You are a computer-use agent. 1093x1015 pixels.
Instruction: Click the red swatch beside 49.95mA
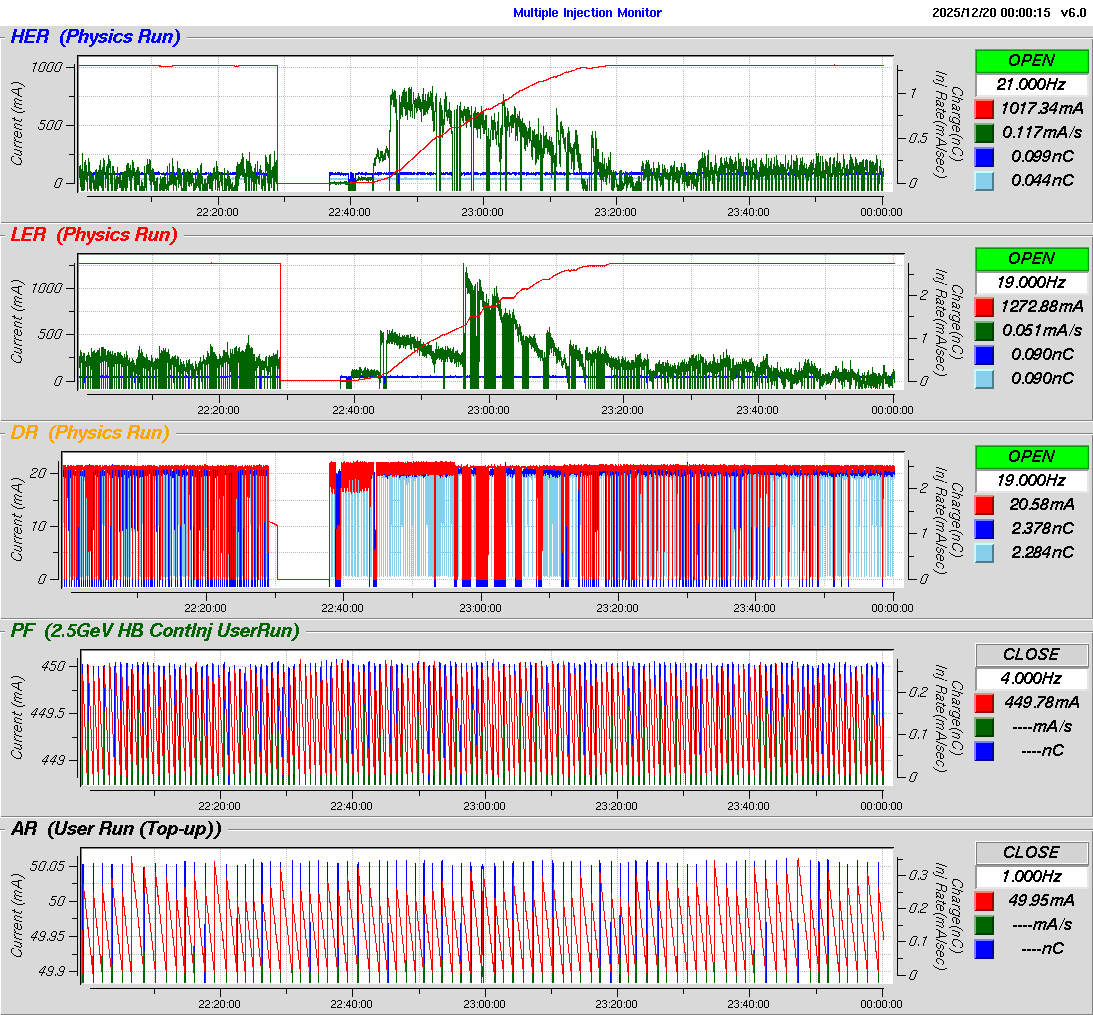985,900
